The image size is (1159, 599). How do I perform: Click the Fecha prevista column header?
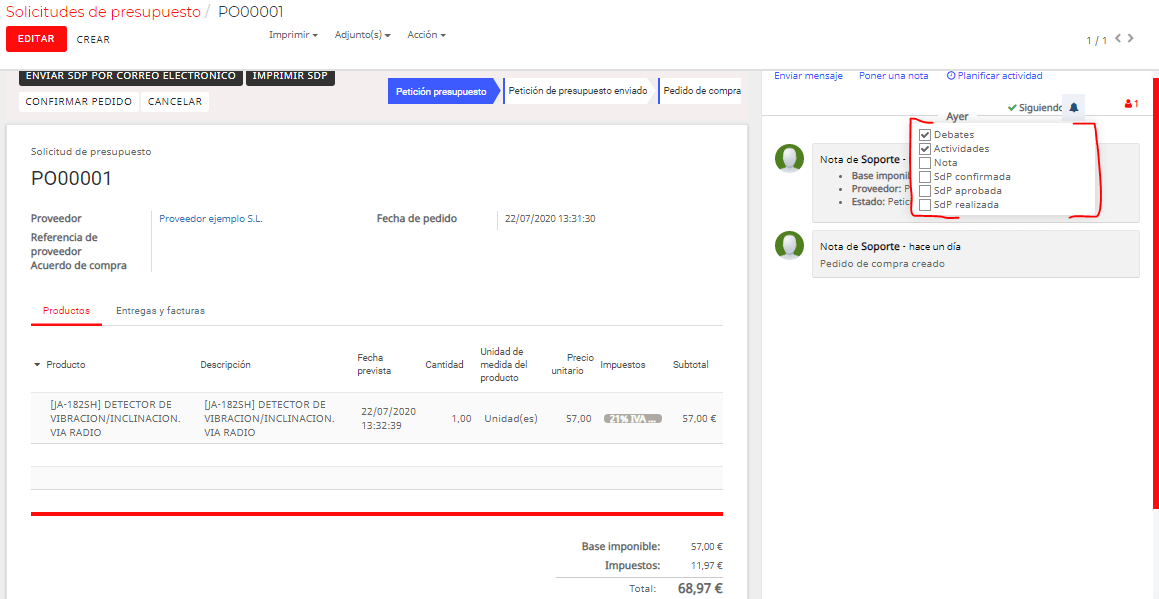point(374,365)
